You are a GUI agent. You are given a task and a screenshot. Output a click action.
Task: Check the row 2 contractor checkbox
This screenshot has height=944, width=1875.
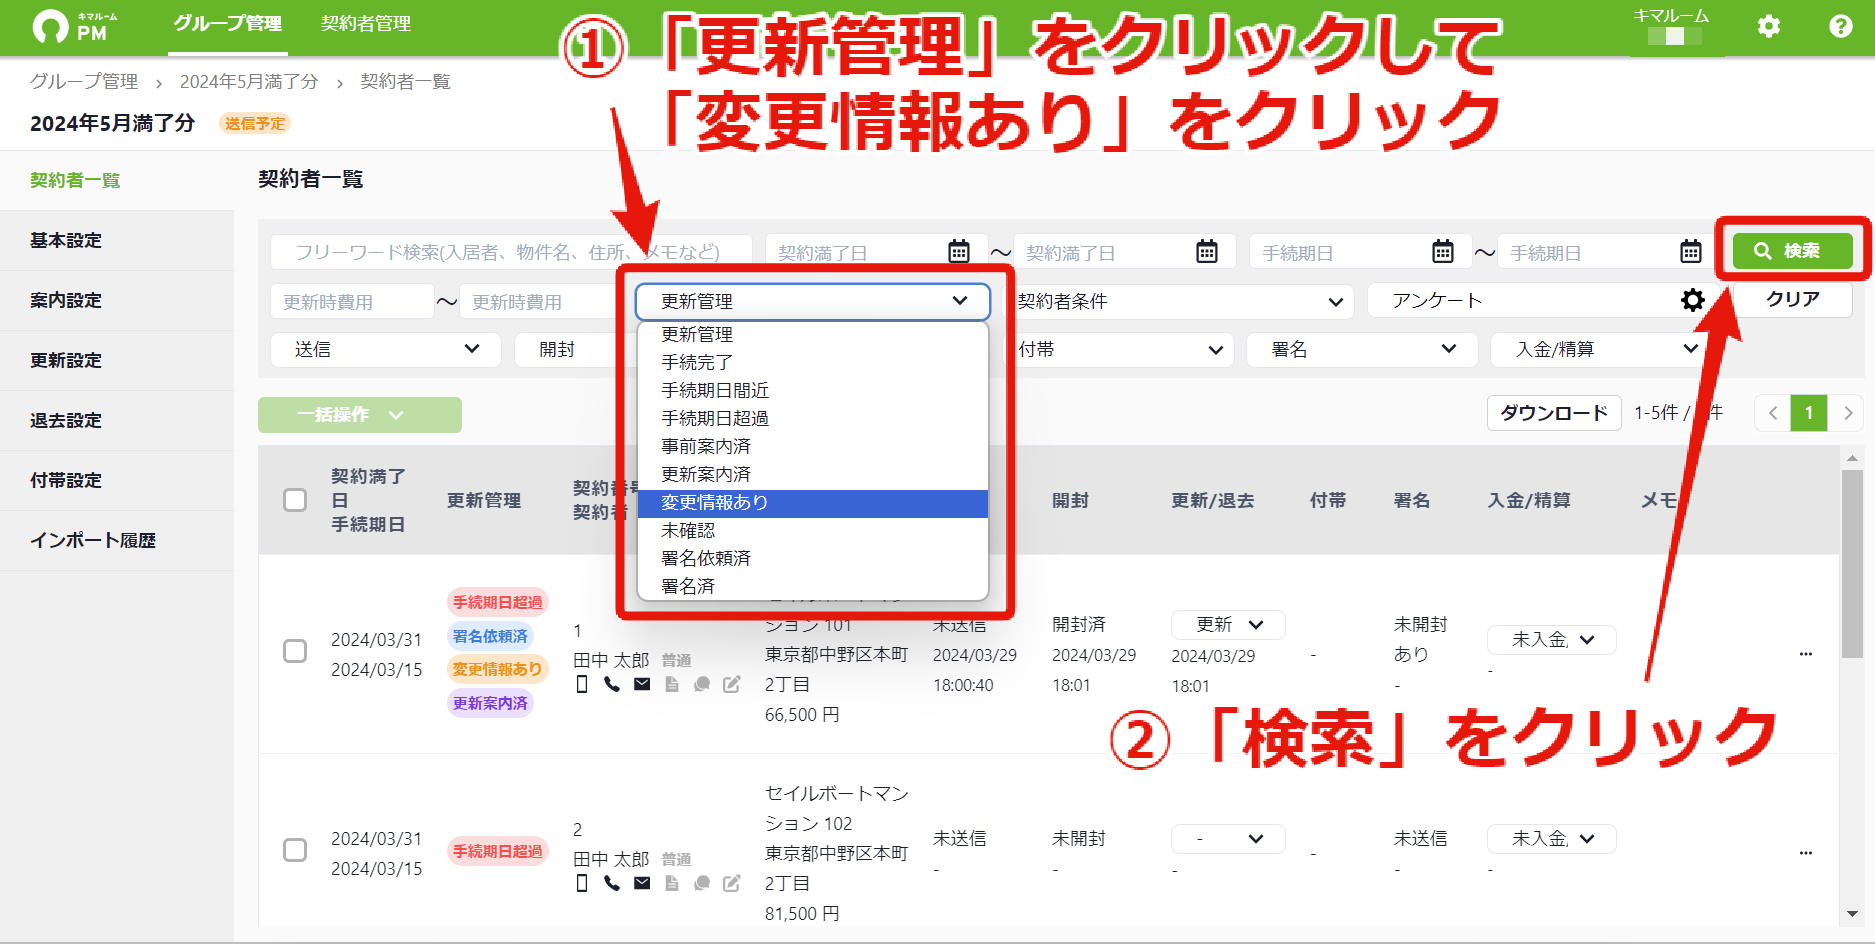coord(295,850)
